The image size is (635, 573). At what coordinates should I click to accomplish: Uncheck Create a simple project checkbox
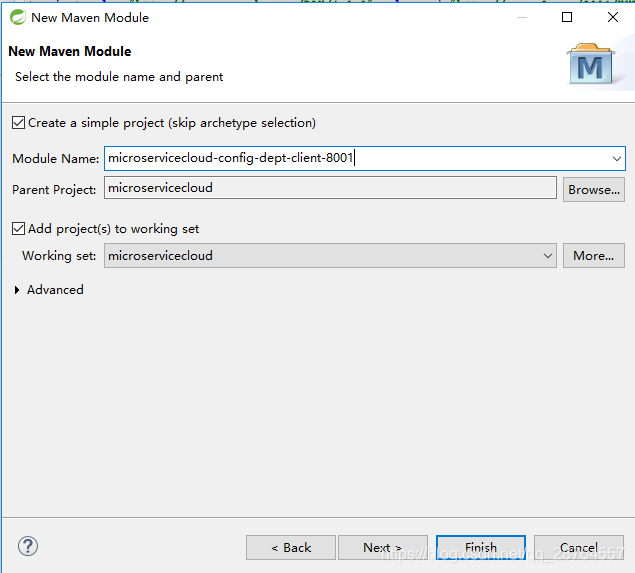tap(19, 122)
